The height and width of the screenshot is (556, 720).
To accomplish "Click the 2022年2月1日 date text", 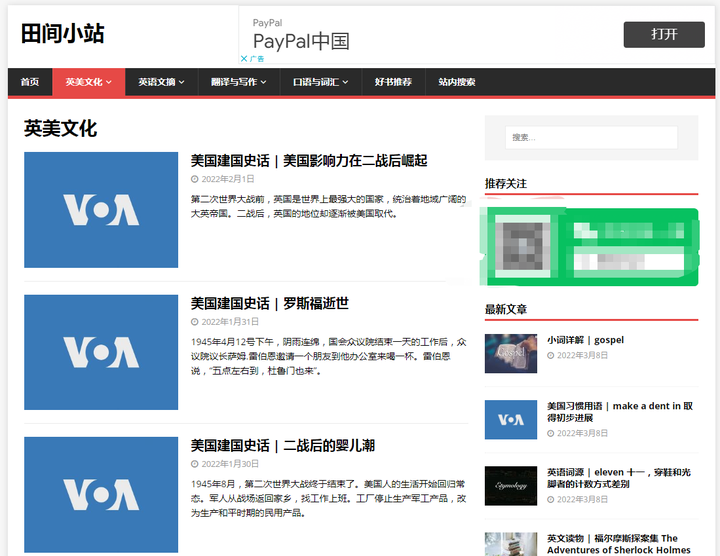I will (228, 179).
